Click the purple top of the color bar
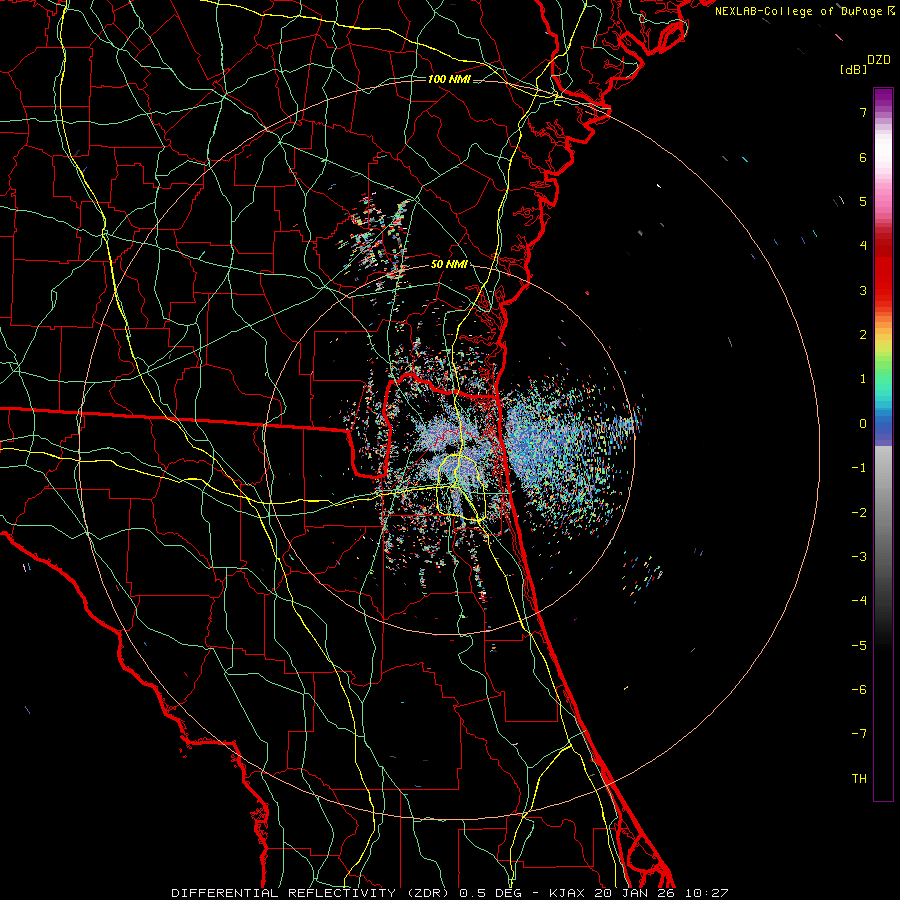The width and height of the screenshot is (900, 900). click(883, 98)
